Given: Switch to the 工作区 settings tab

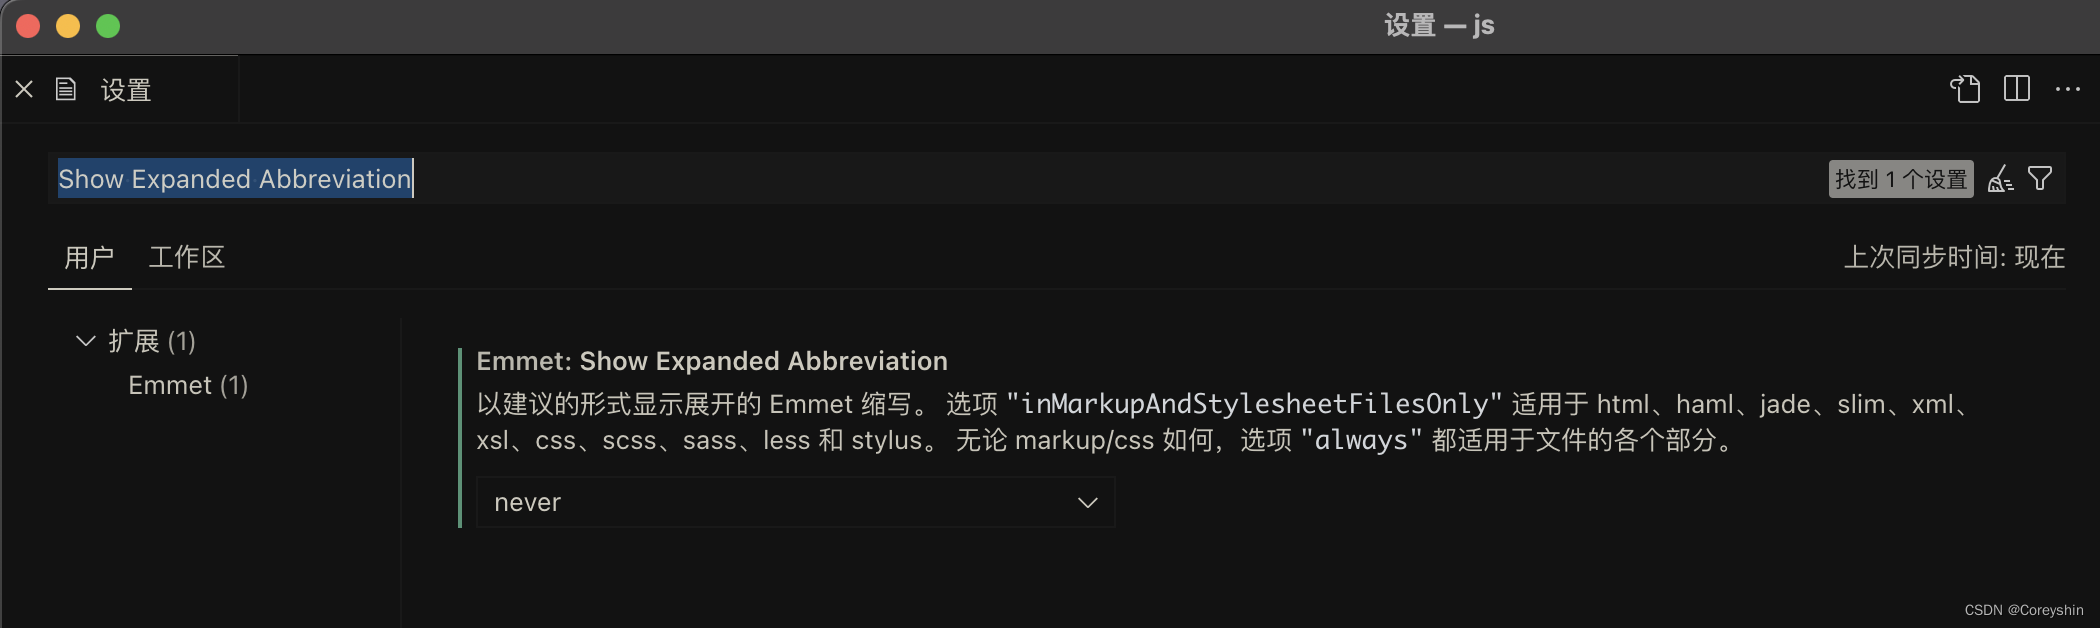Looking at the screenshot, I should (x=186, y=257).
